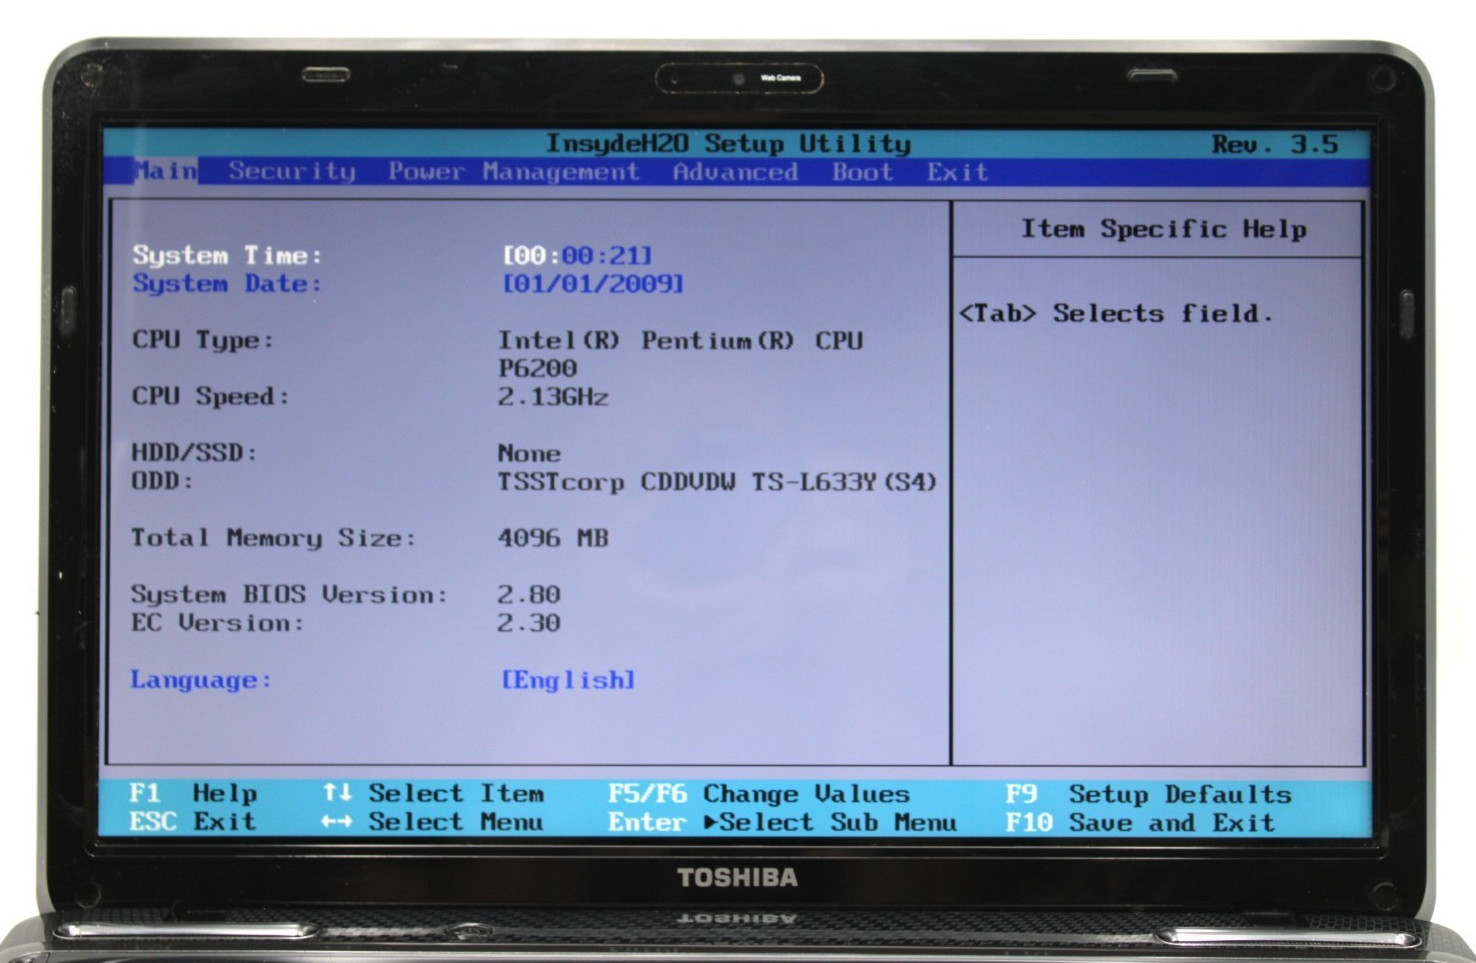Click the 2.13GHz value

[553, 397]
